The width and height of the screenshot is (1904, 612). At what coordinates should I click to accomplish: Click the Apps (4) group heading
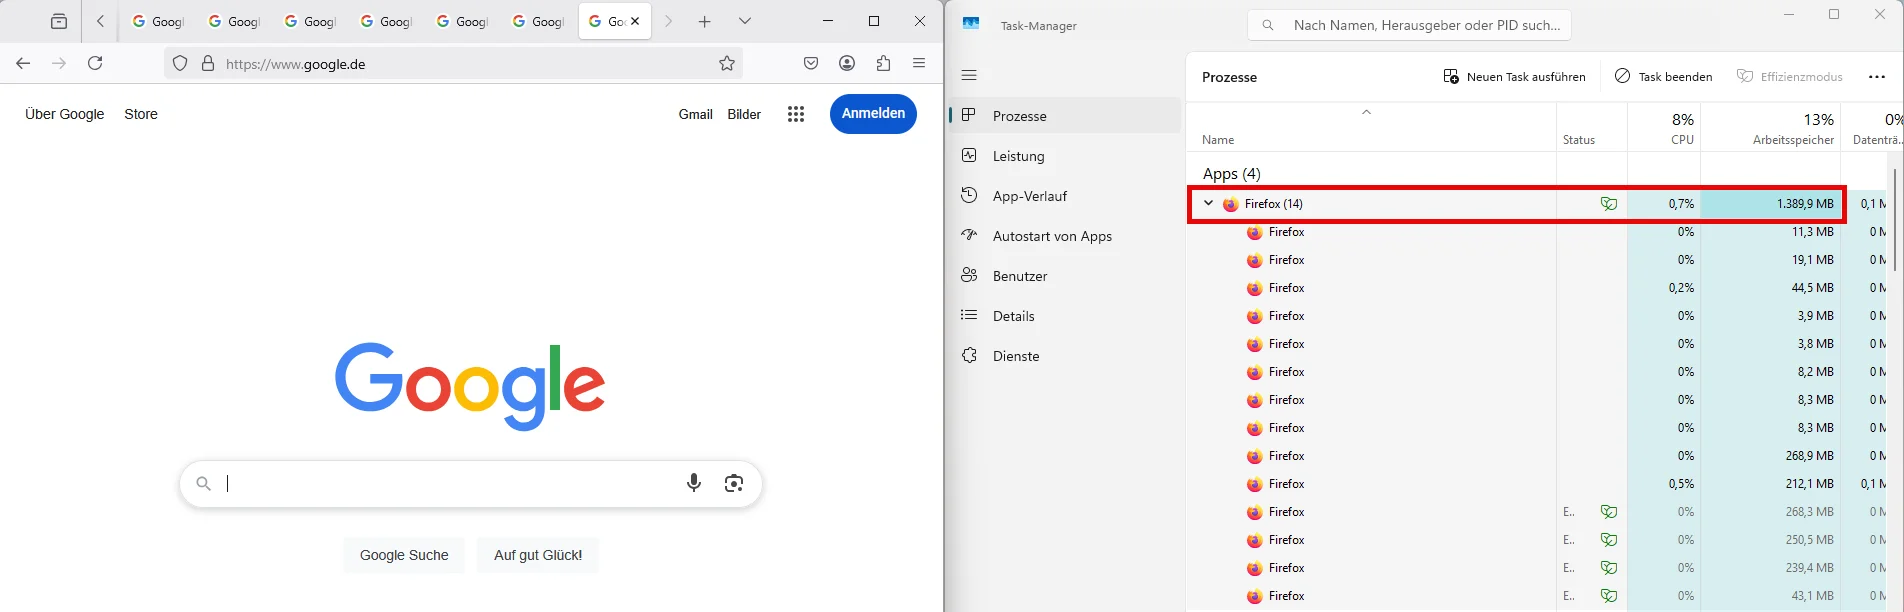(x=1231, y=174)
